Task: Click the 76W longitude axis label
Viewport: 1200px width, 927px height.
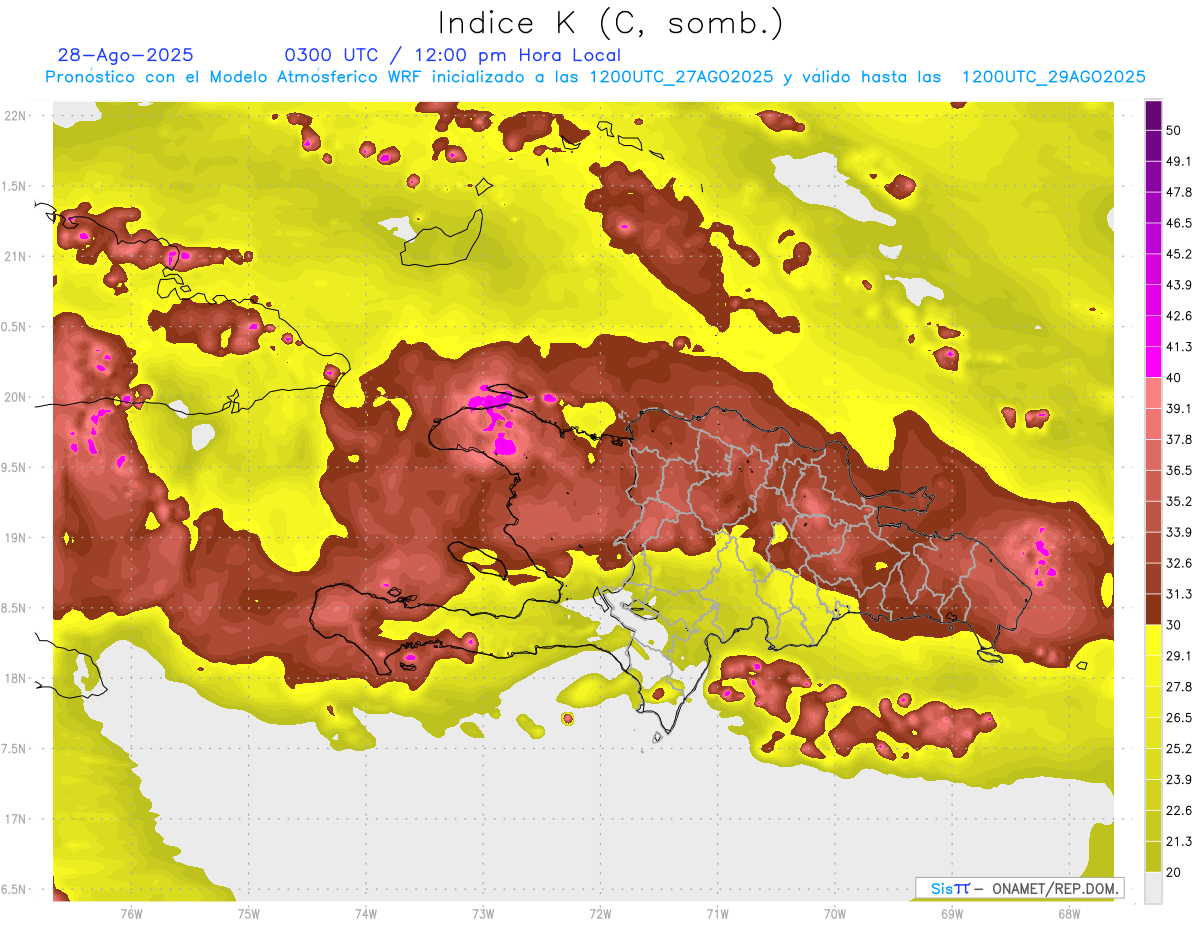Action: (x=131, y=913)
